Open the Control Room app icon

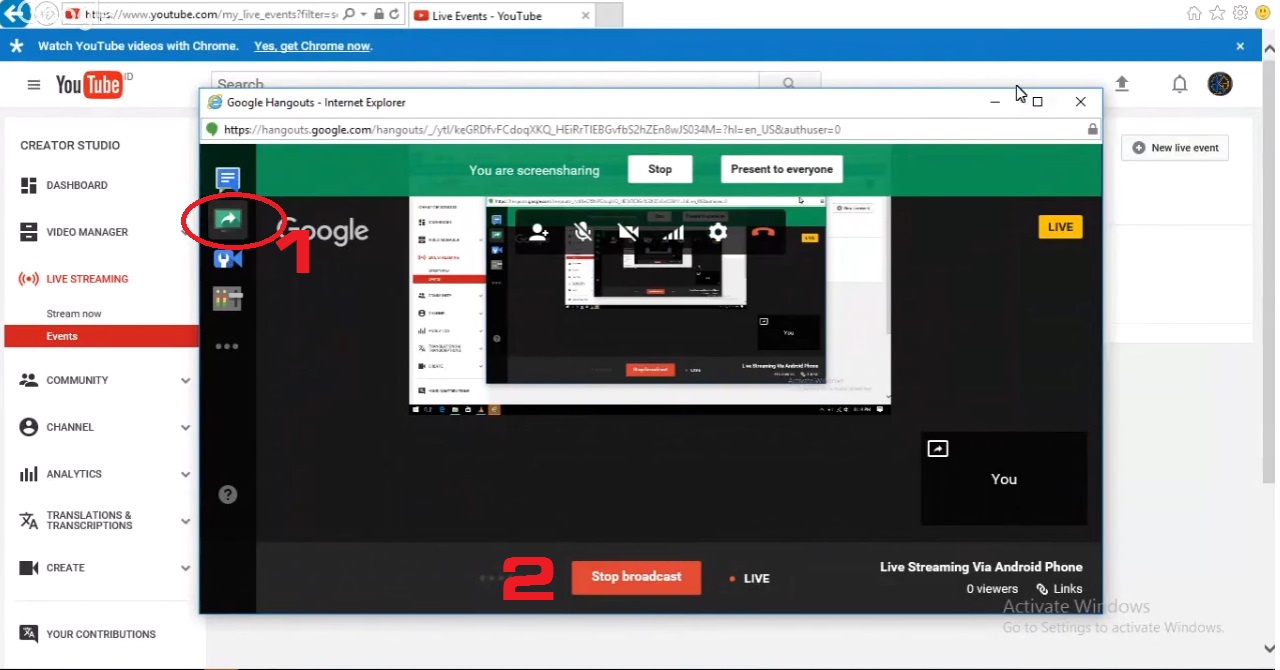point(228,298)
